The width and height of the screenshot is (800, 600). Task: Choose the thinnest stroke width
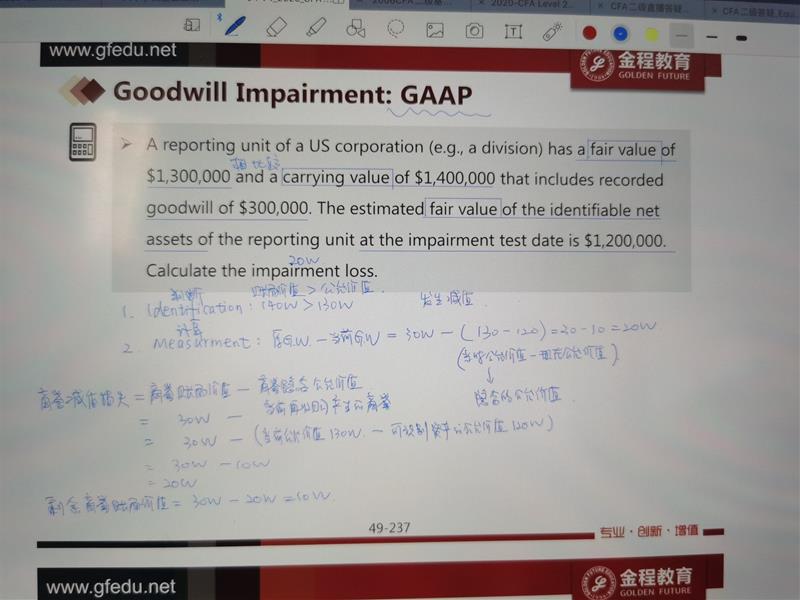coord(682,36)
